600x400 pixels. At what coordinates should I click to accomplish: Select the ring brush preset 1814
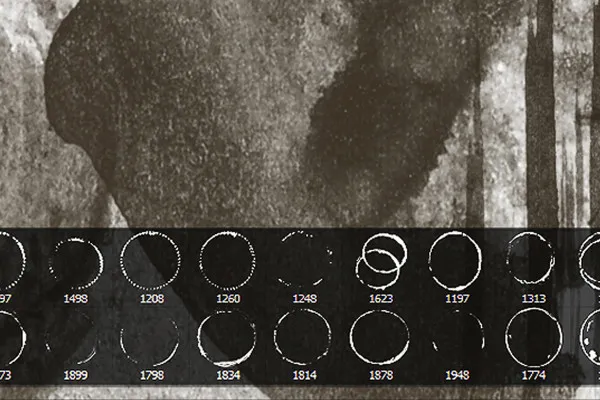pos(303,337)
